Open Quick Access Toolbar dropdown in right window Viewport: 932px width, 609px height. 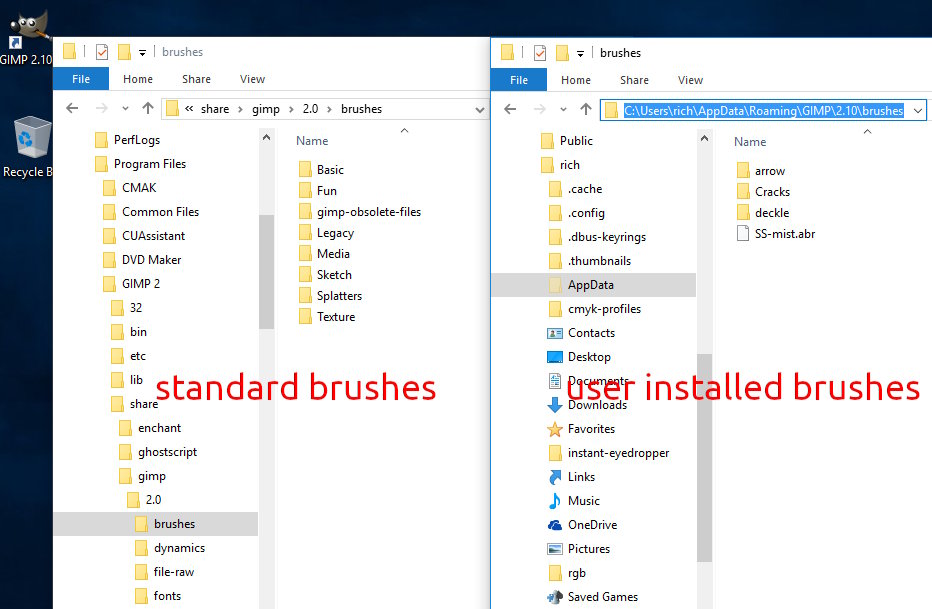(x=581, y=53)
